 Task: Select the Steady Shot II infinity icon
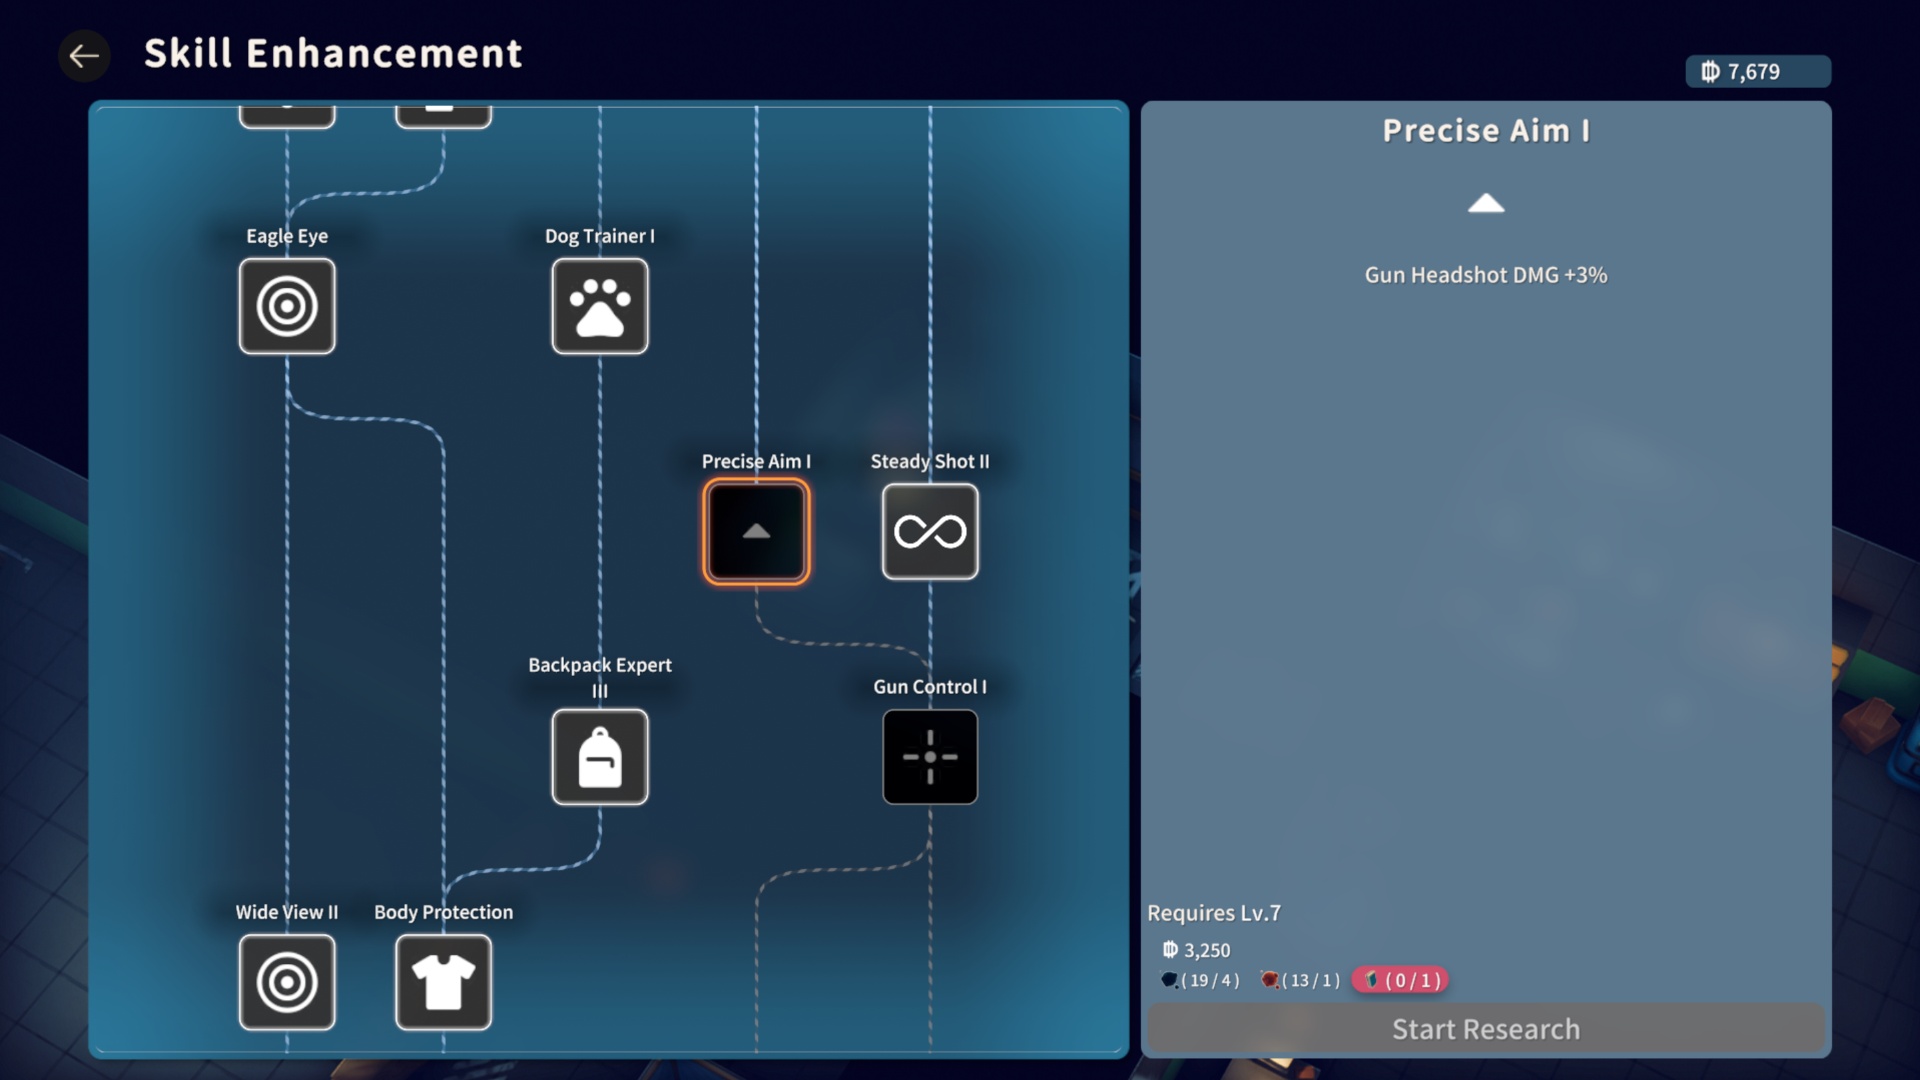point(929,531)
